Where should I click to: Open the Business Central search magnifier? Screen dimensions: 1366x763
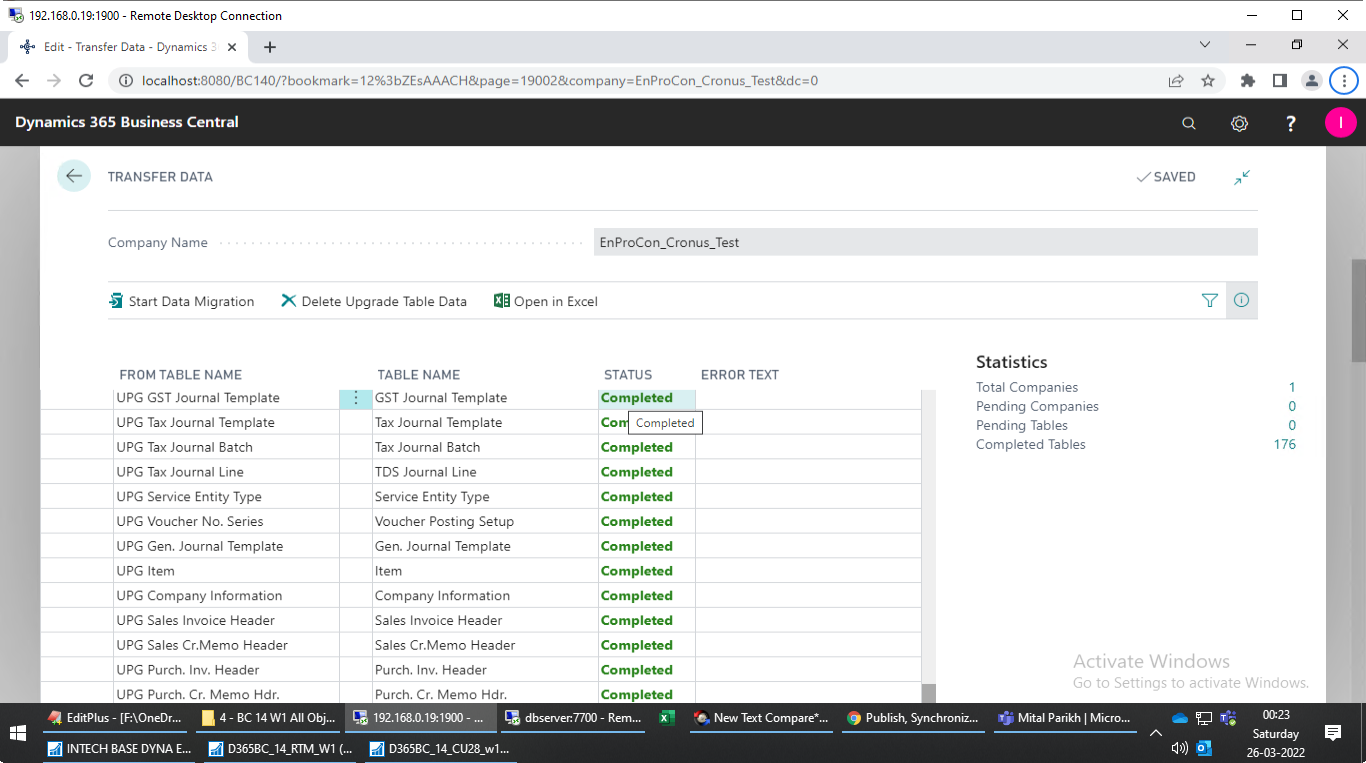coord(1188,123)
